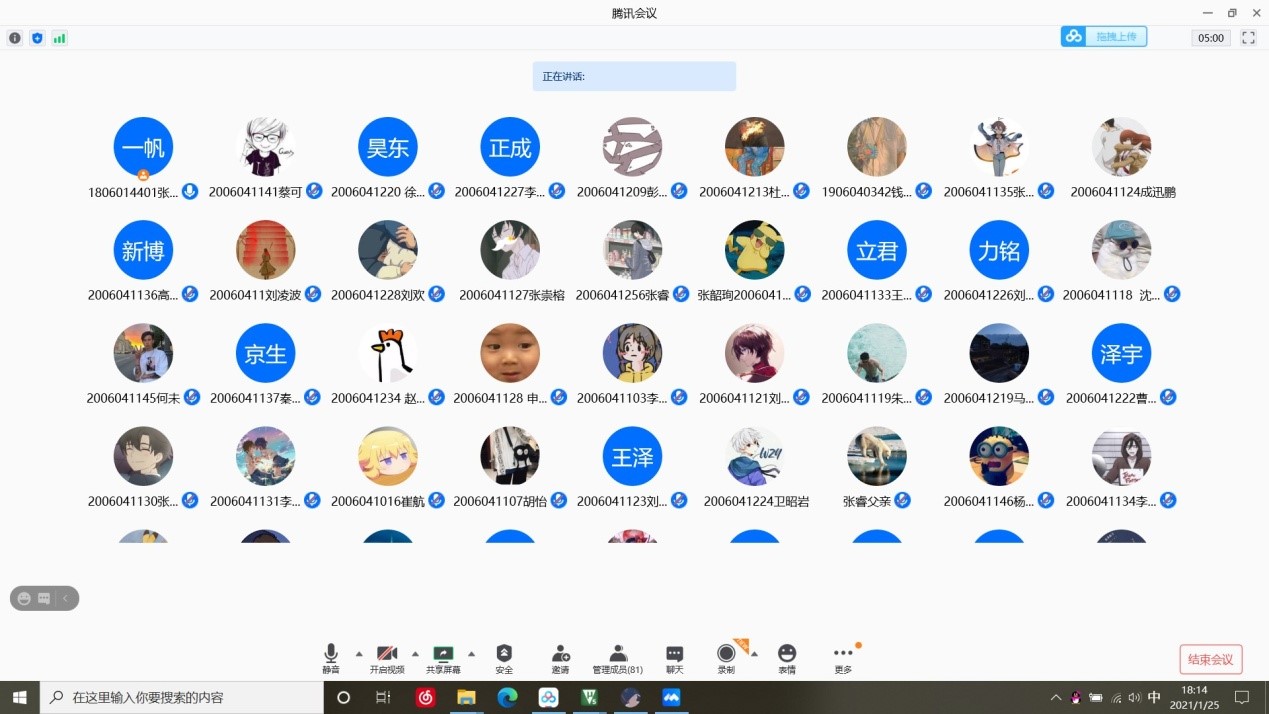Expand the video options arrow beside 开启视频
Viewport: 1269px width, 714px height.
click(x=415, y=654)
